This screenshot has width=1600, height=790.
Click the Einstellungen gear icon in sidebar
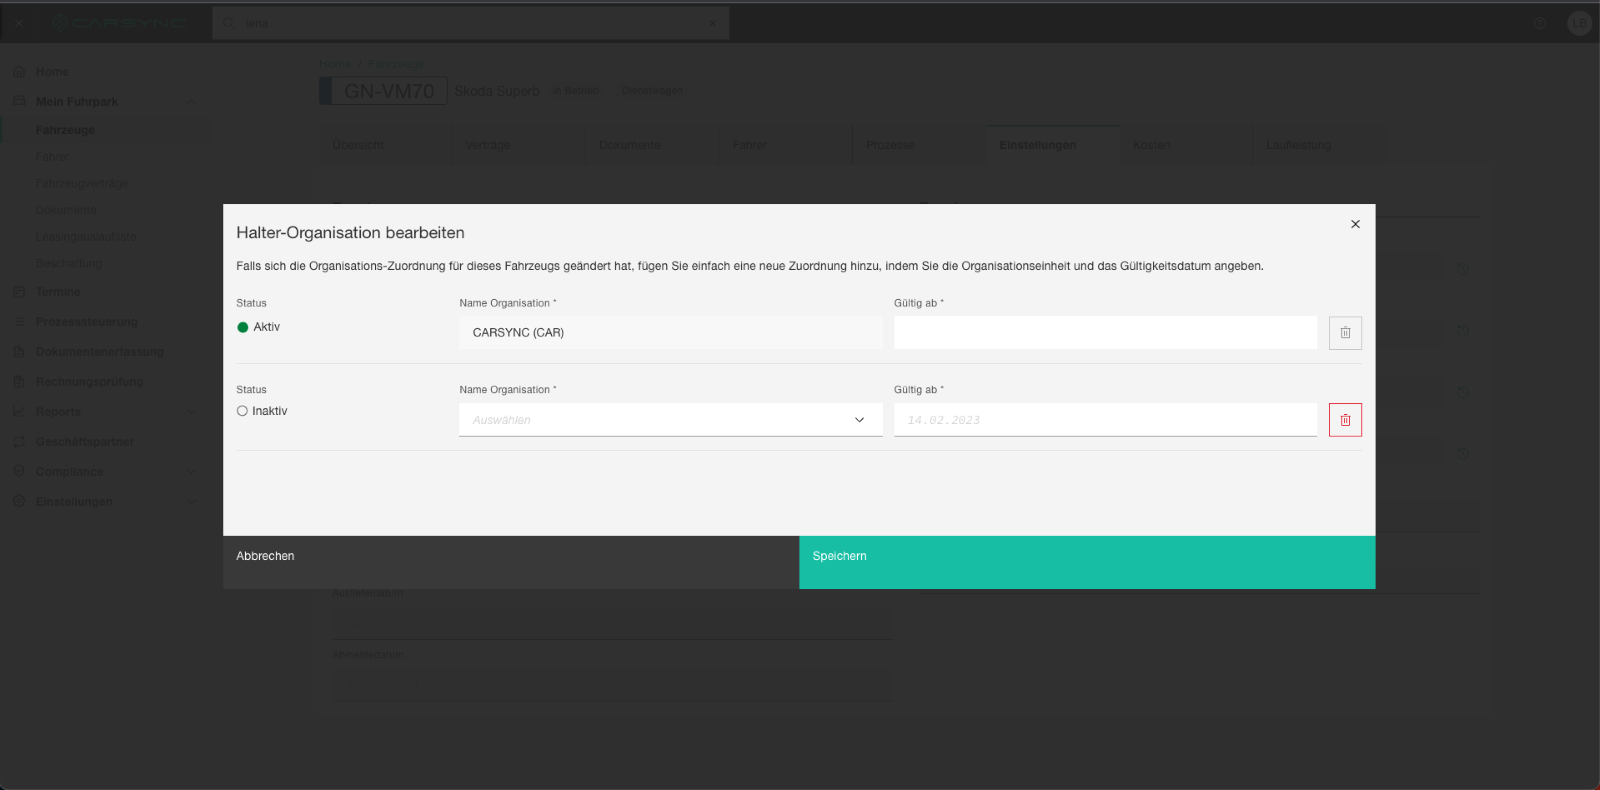coord(19,502)
